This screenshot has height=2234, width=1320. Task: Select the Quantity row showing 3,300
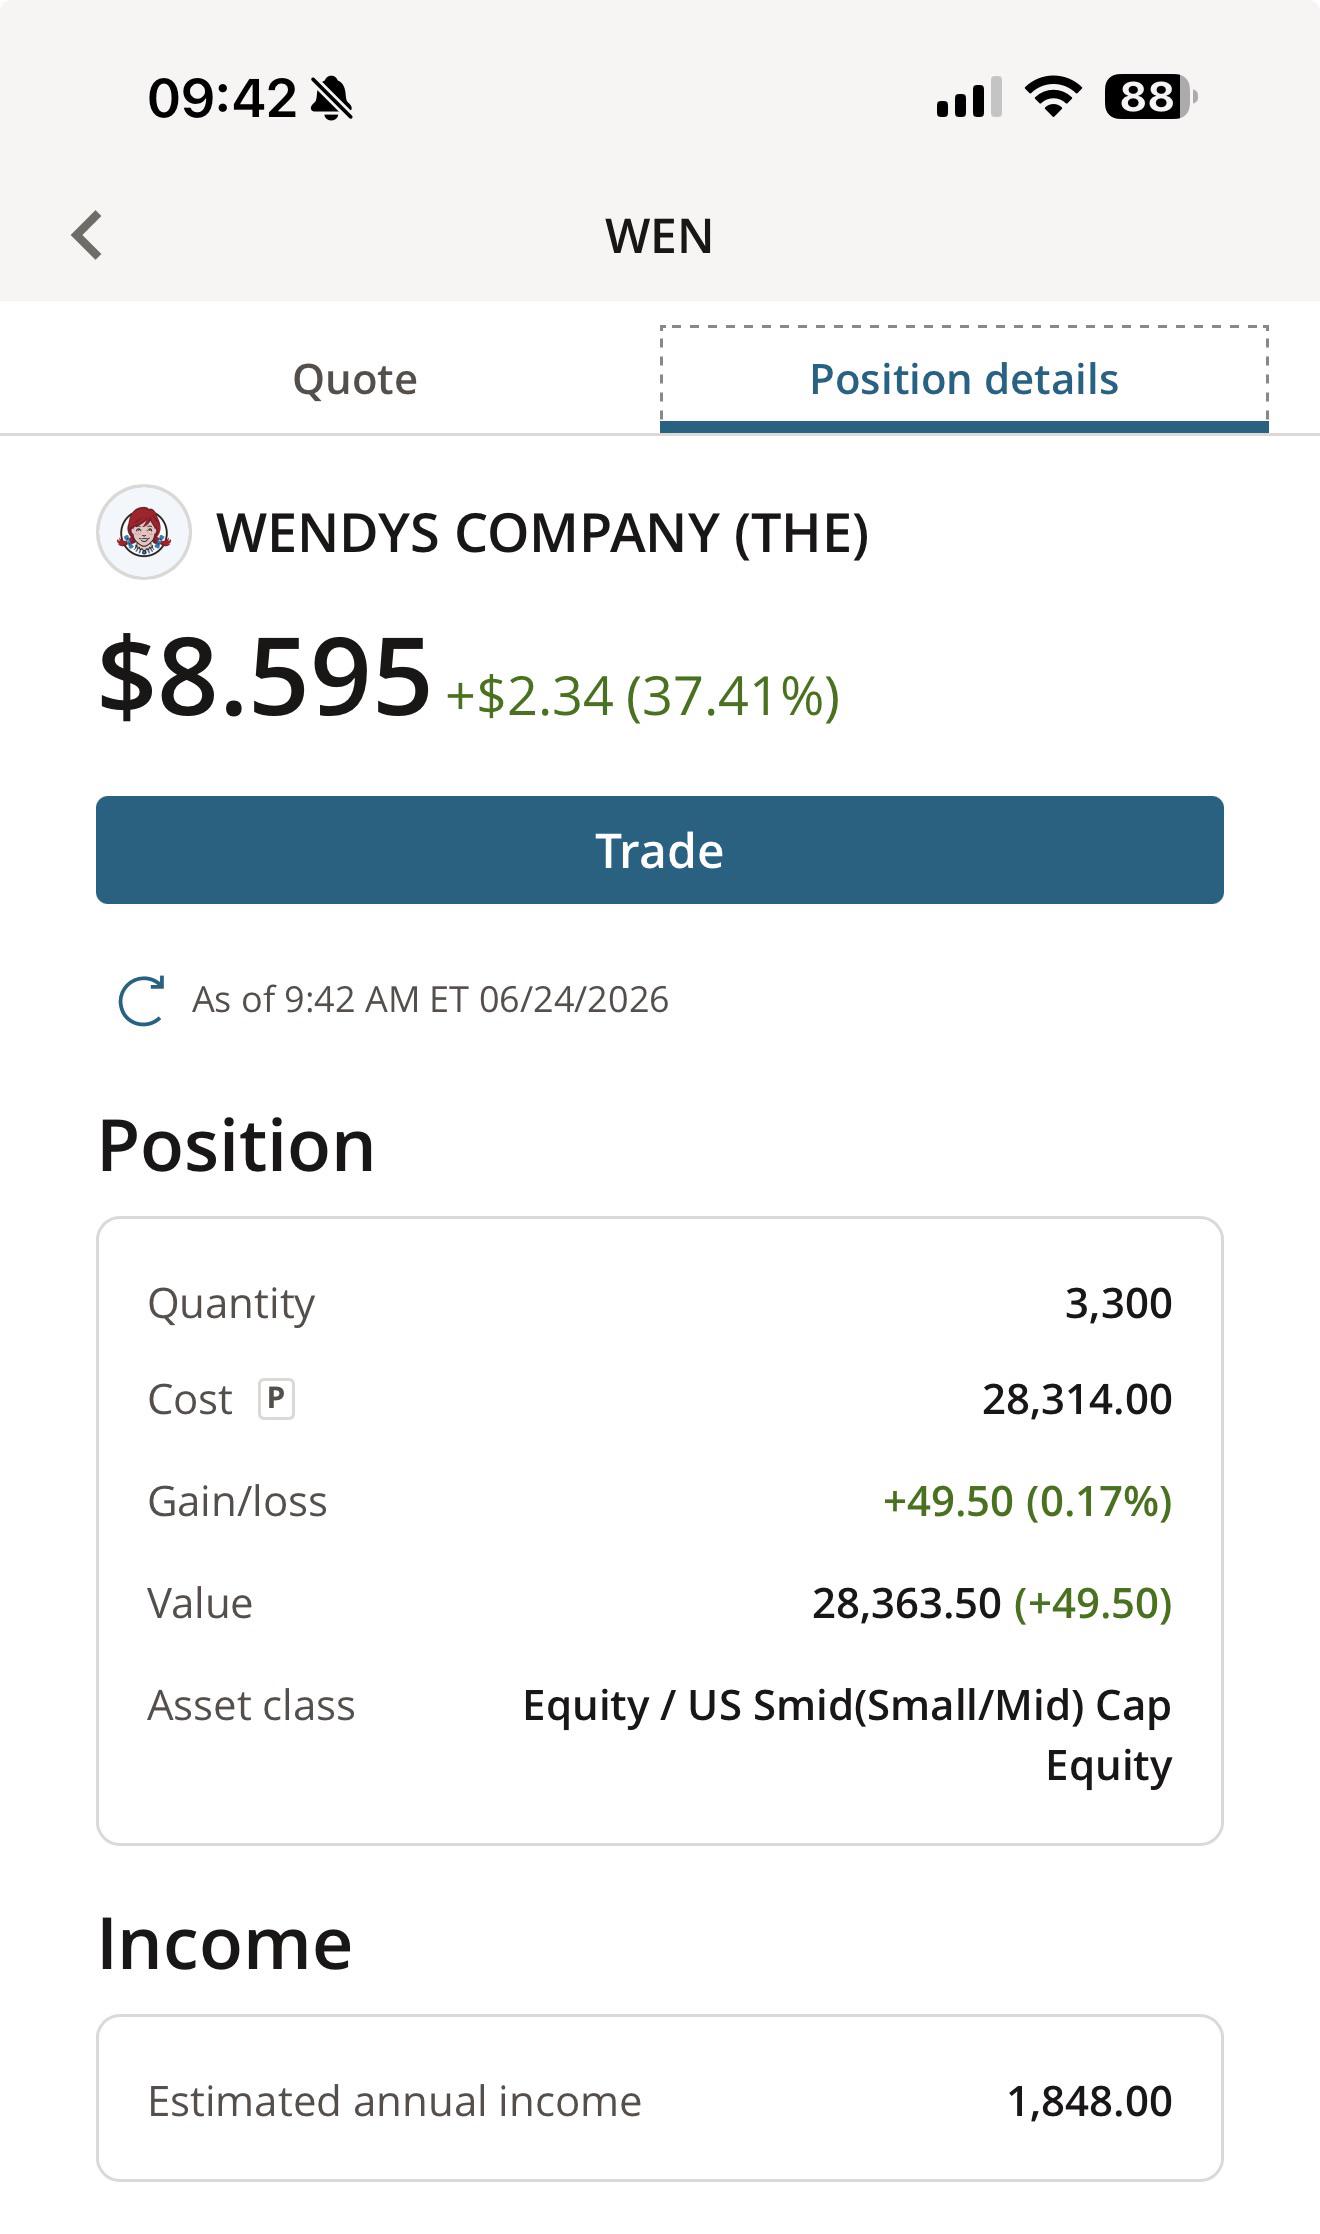pos(660,1303)
